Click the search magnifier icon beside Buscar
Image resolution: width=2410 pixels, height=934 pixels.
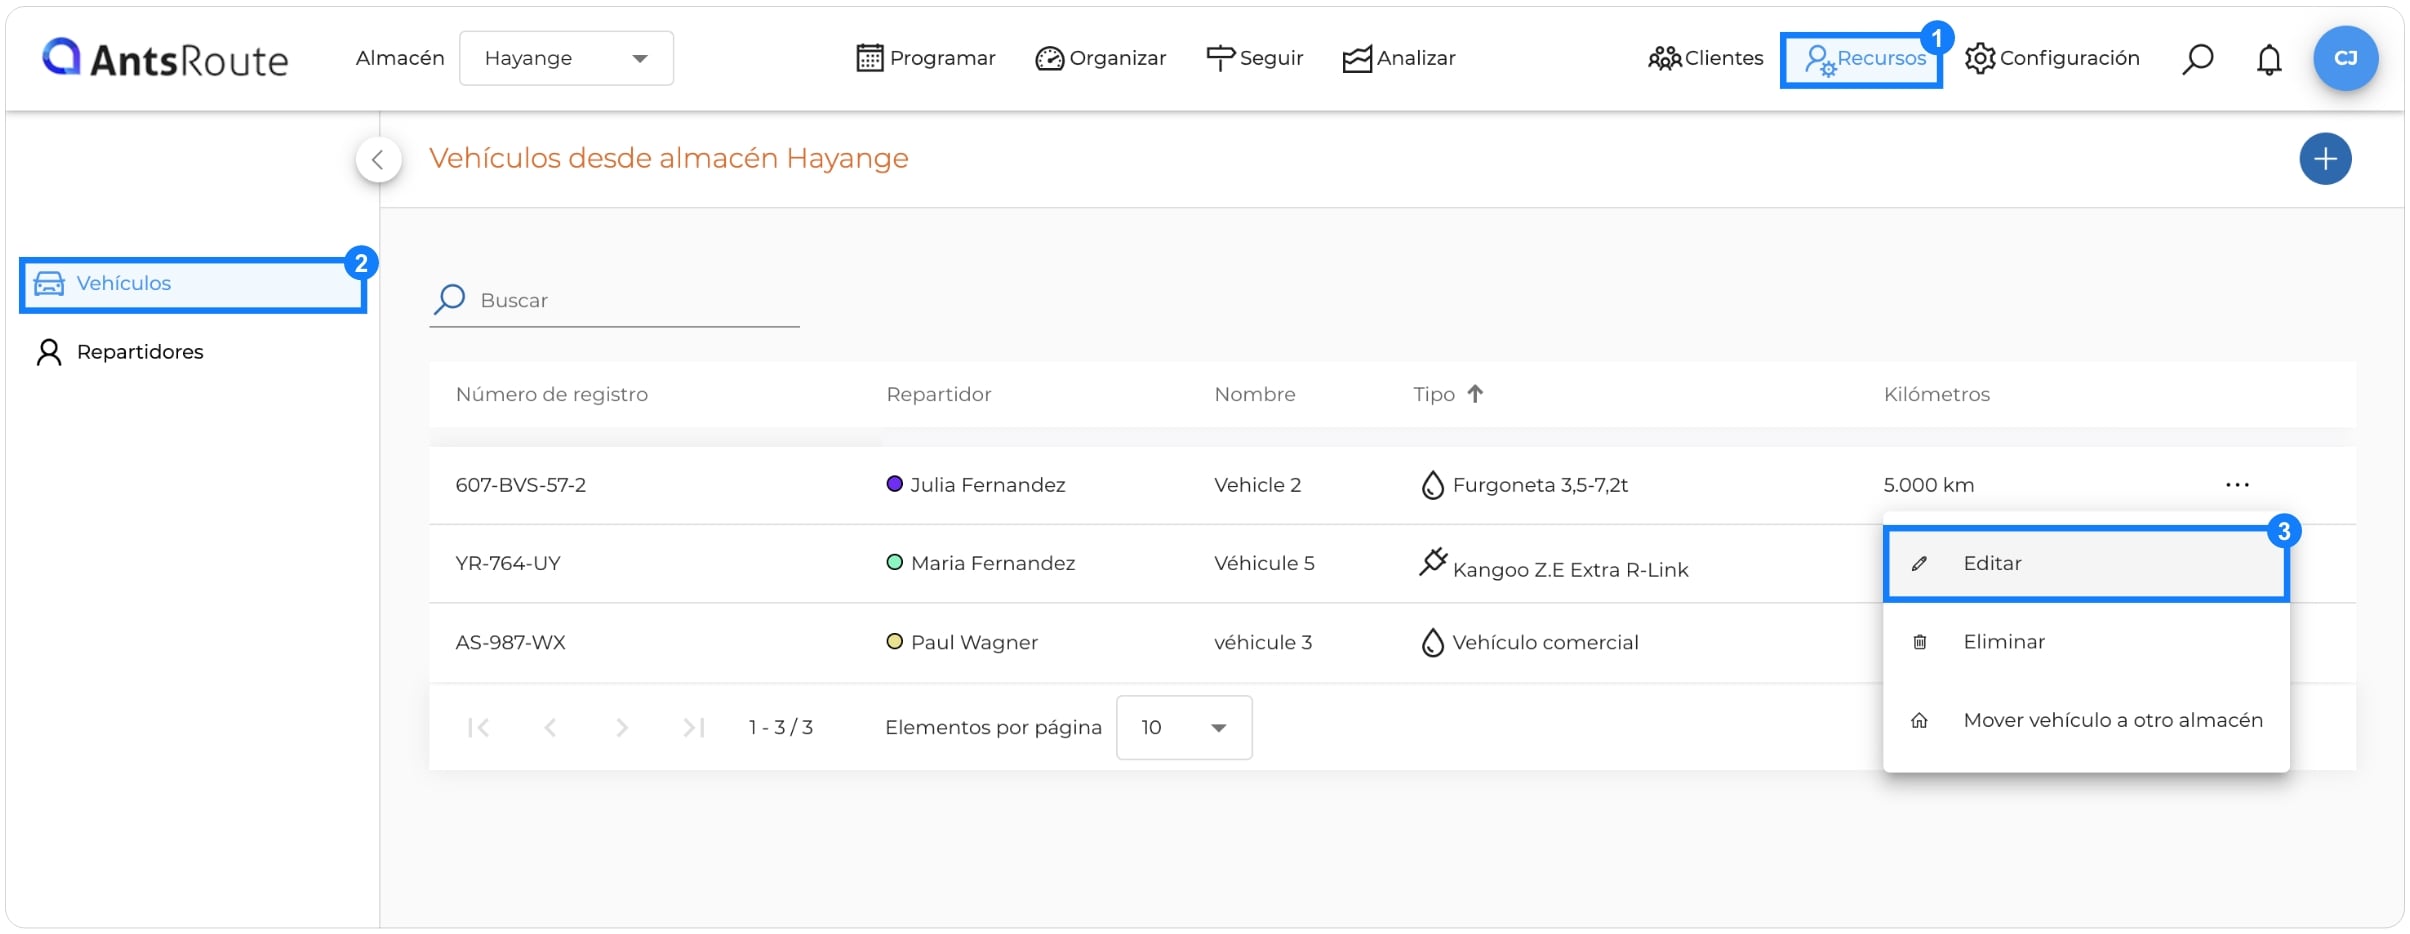coord(450,299)
